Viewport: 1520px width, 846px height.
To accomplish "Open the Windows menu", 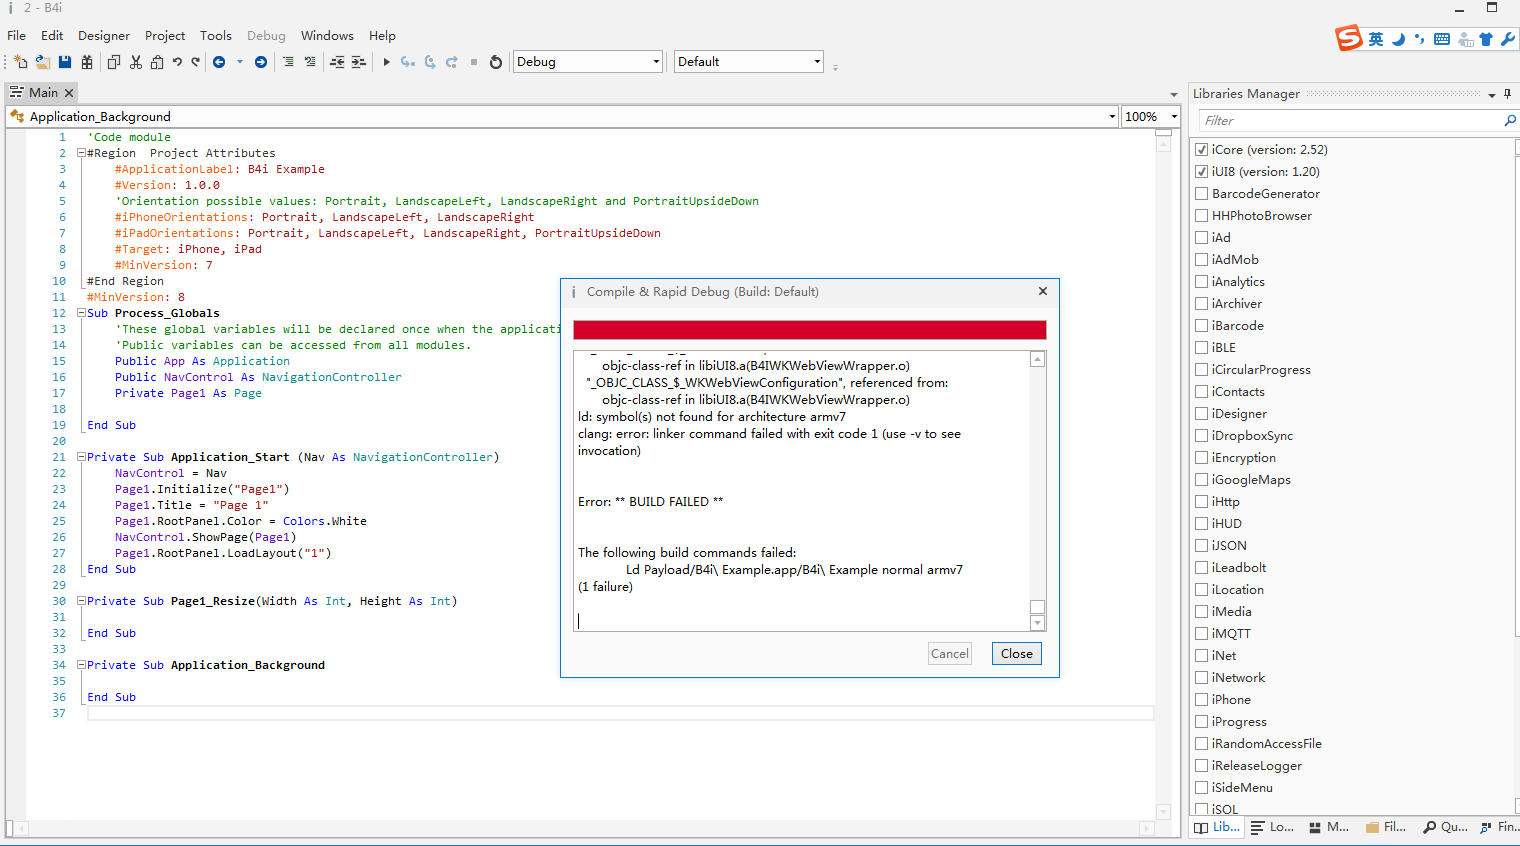I will point(327,36).
